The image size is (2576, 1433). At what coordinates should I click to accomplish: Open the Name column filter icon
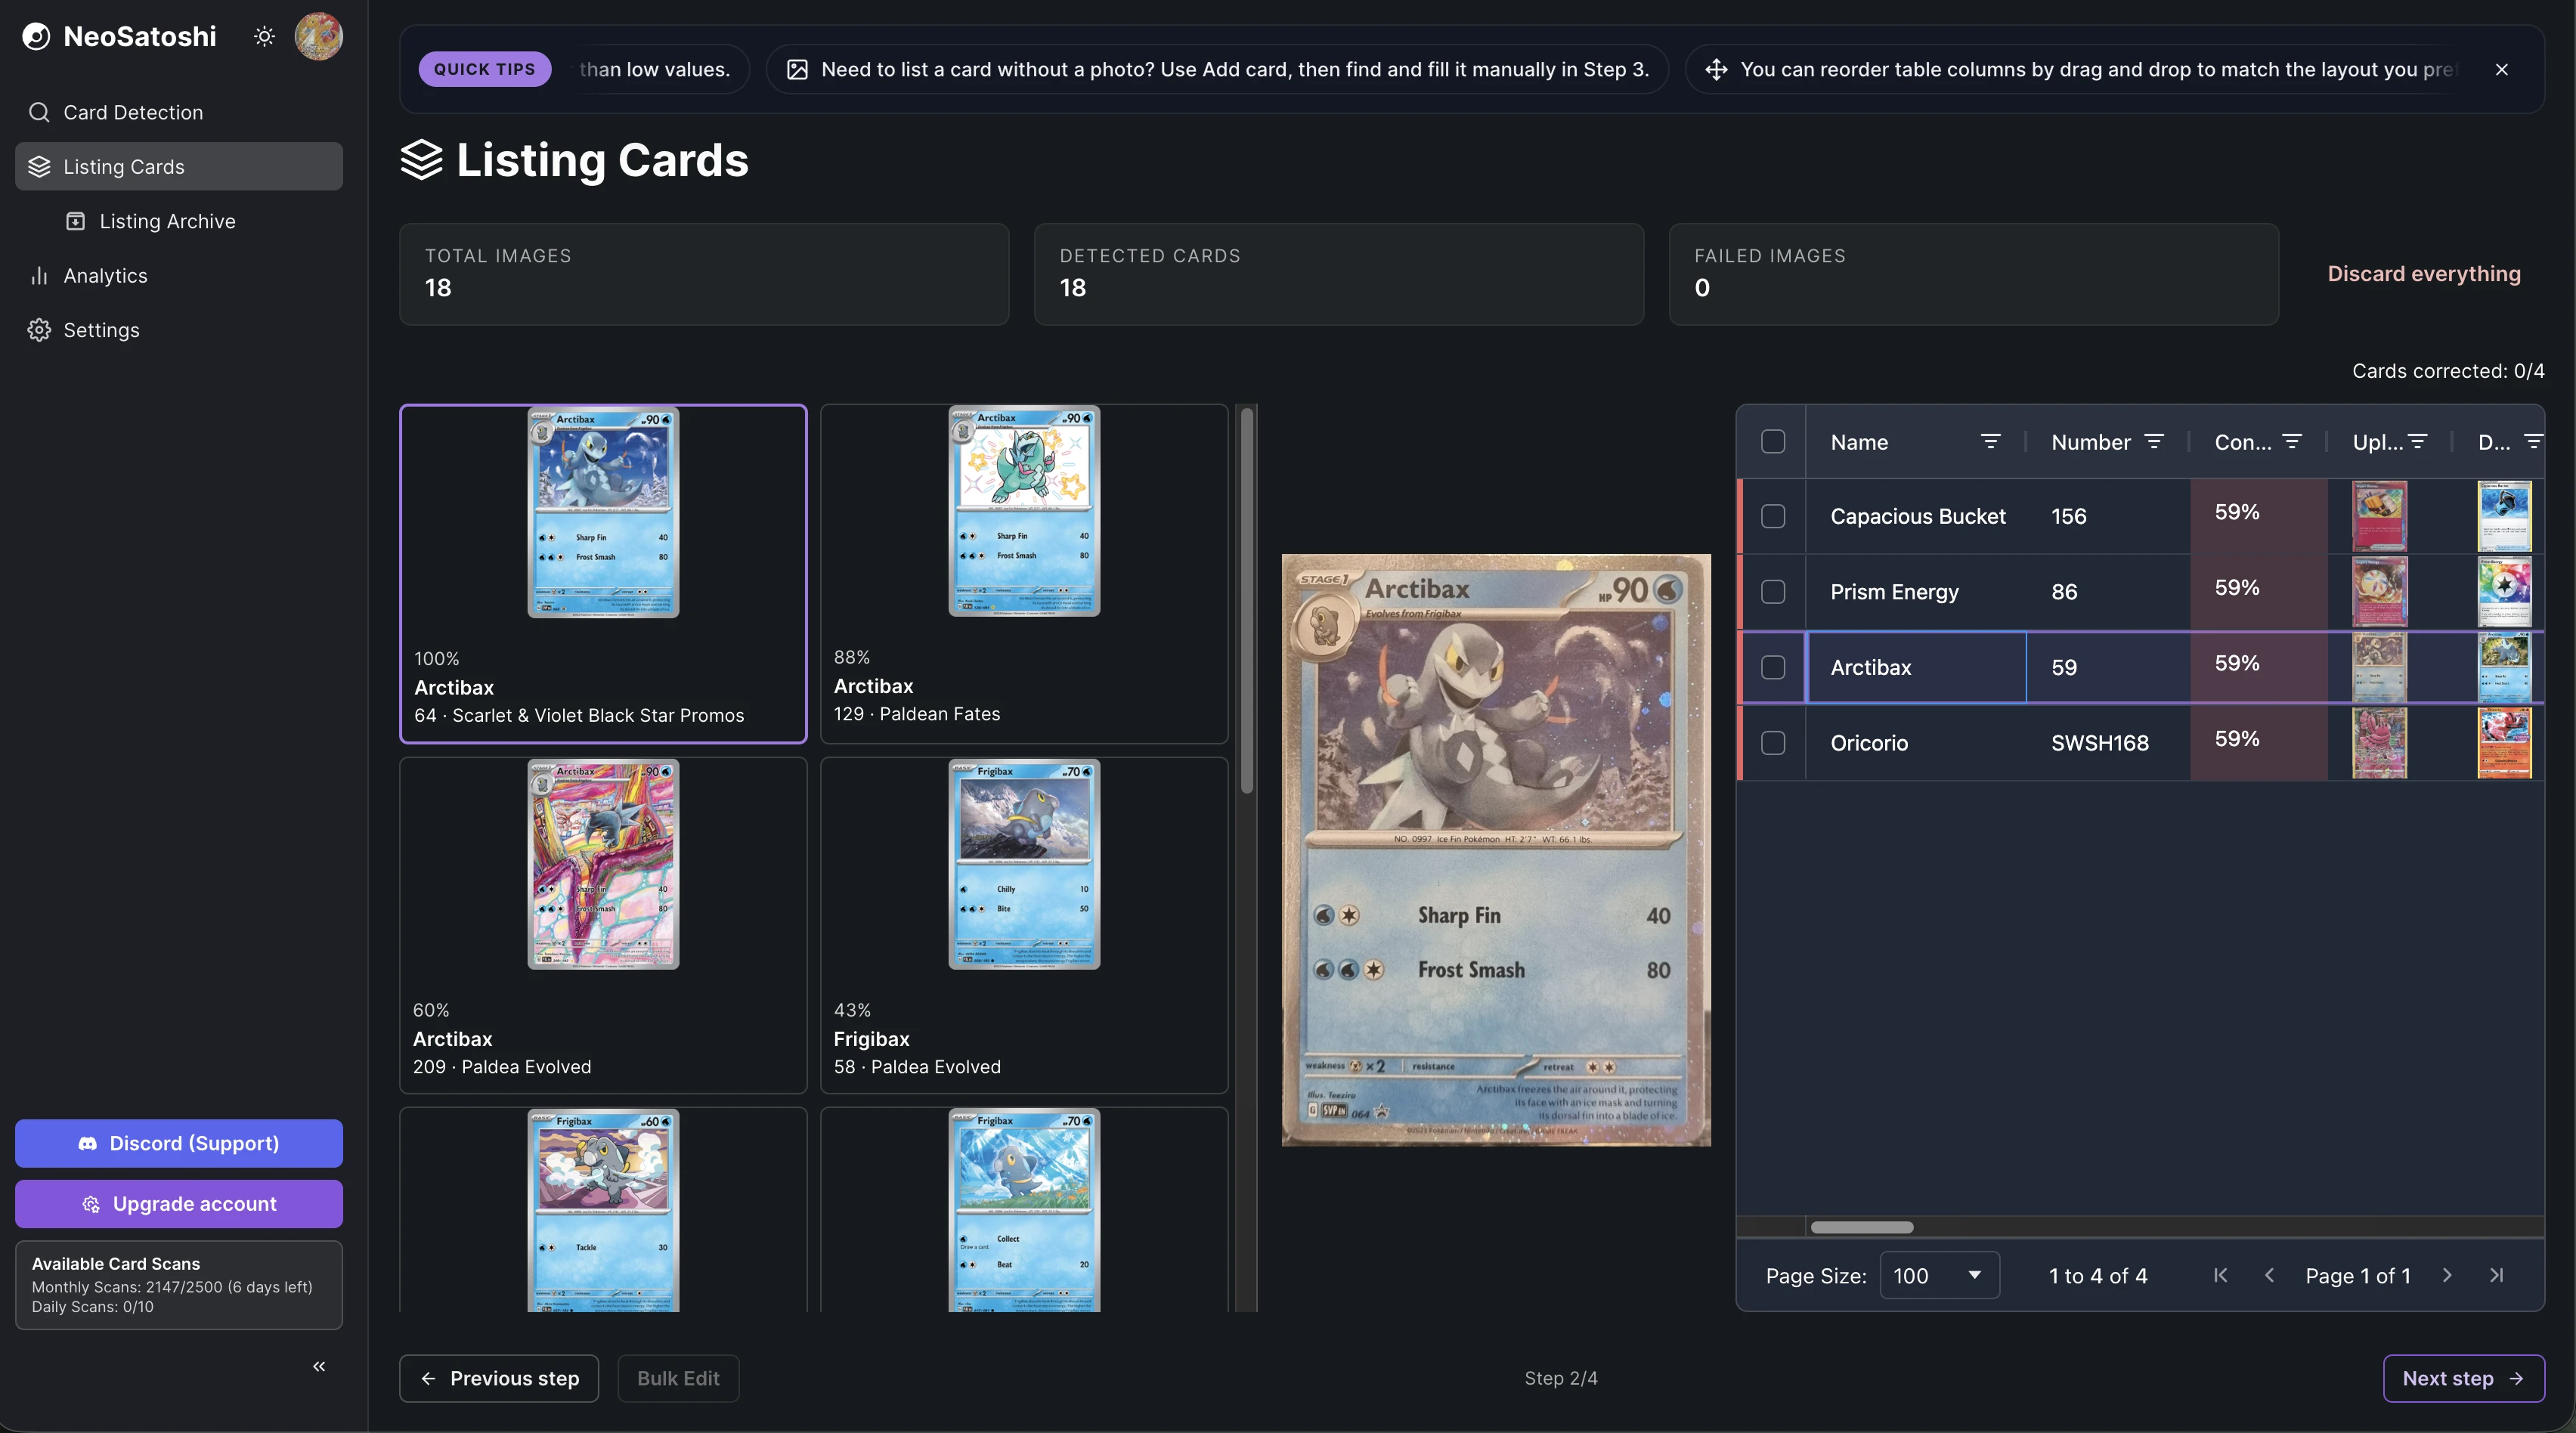click(1990, 442)
